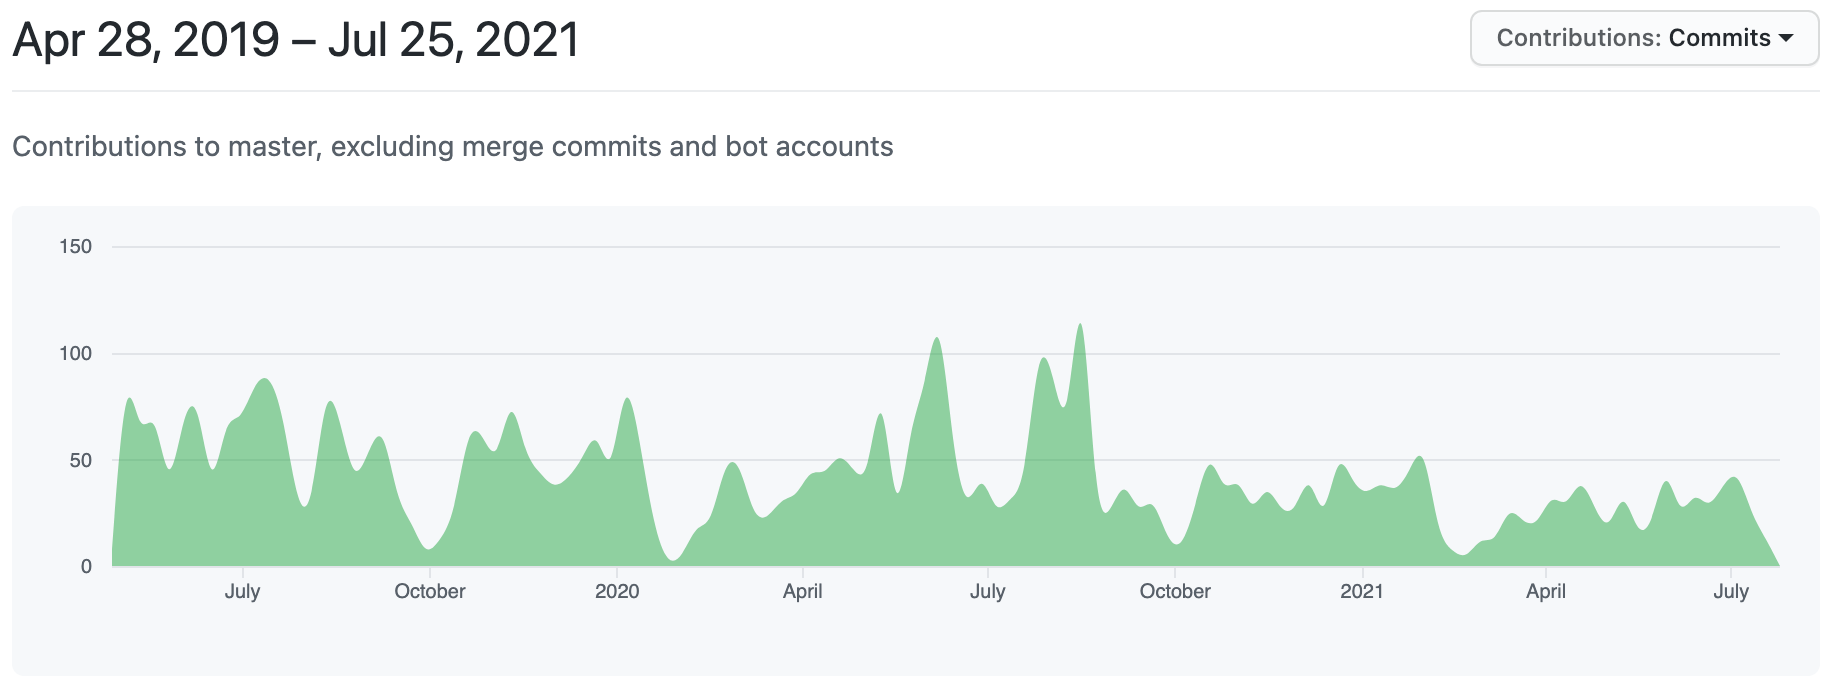
Task: Select the April label following 2021
Action: (1545, 591)
